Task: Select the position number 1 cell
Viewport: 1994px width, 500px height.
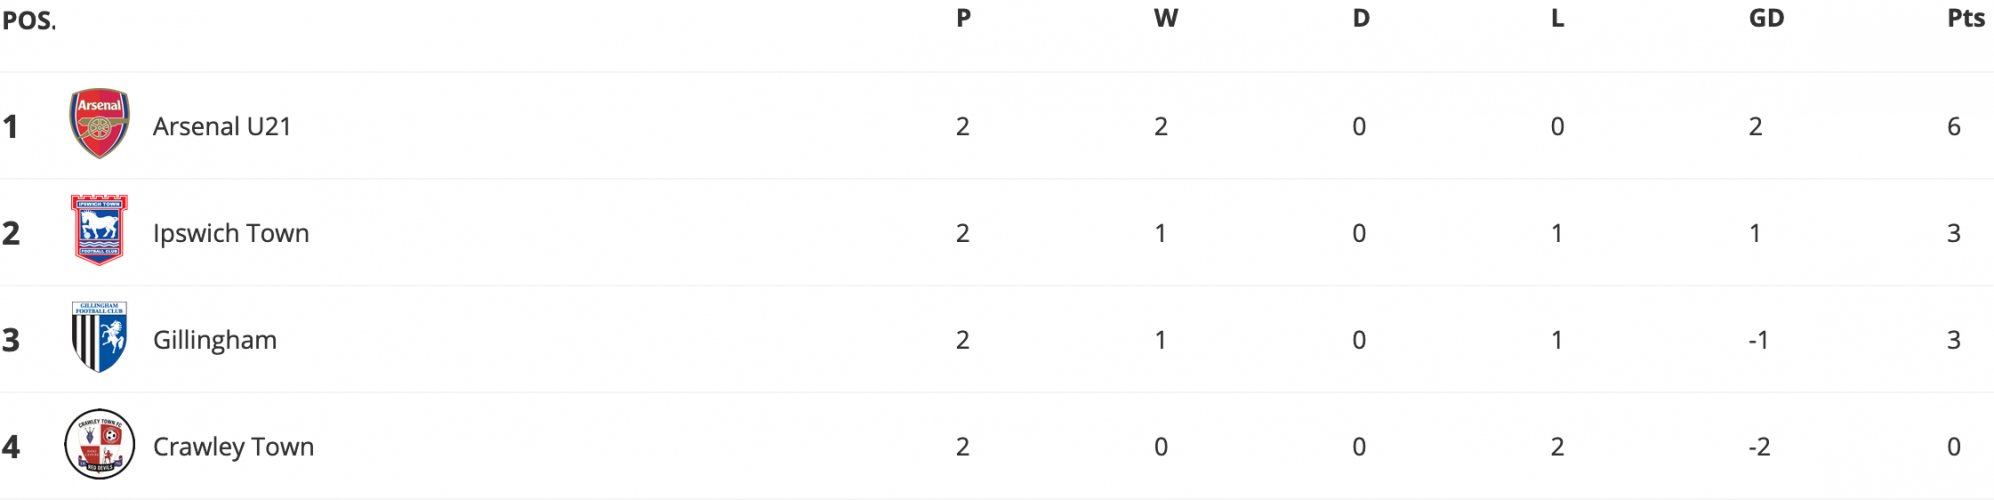Action: (x=11, y=126)
